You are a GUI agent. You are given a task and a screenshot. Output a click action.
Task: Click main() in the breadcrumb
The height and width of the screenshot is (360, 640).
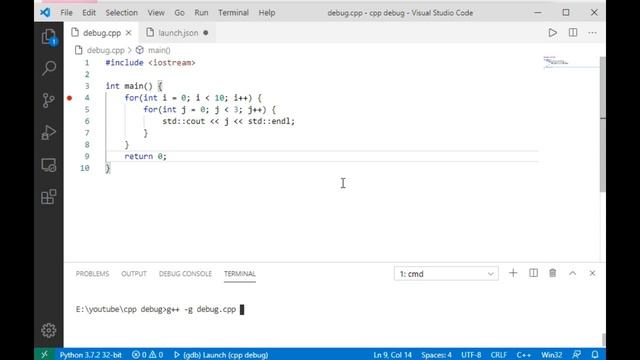(x=159, y=50)
